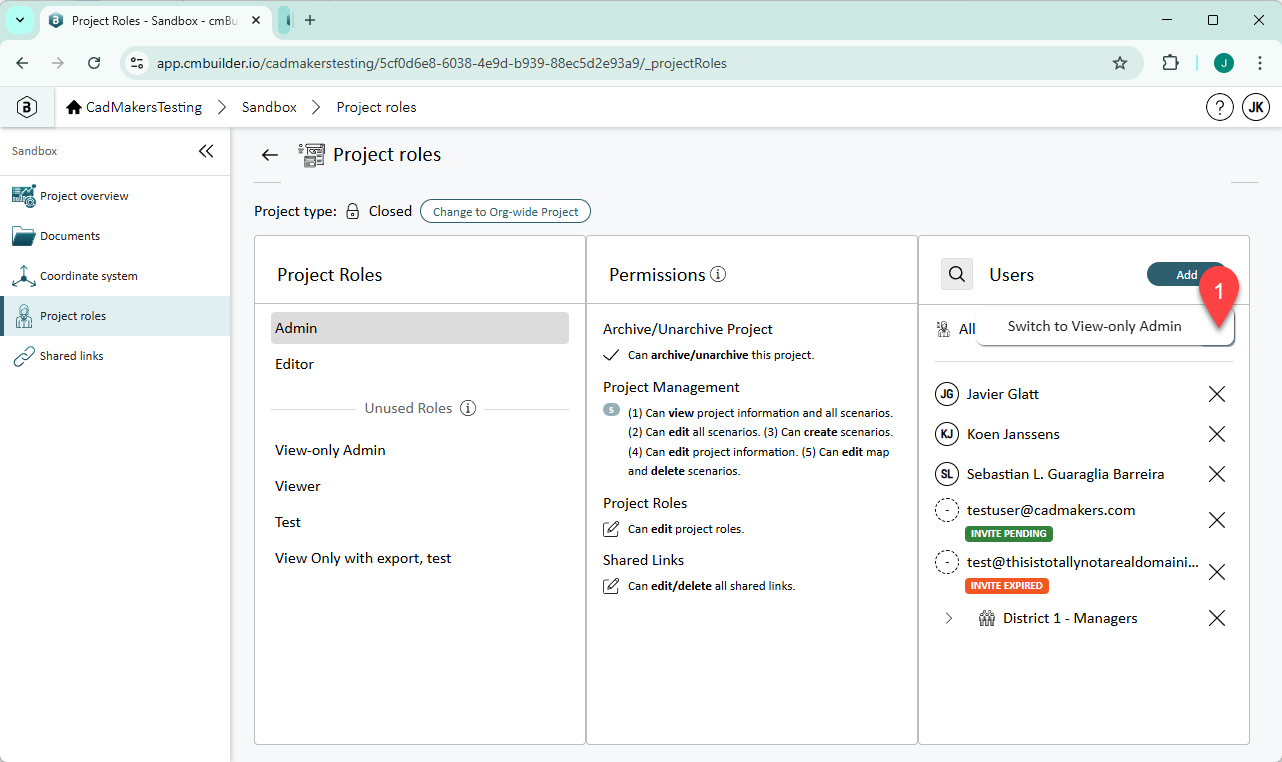The height and width of the screenshot is (762, 1282).
Task: Click the home icon in breadcrumb
Action: coord(74,107)
